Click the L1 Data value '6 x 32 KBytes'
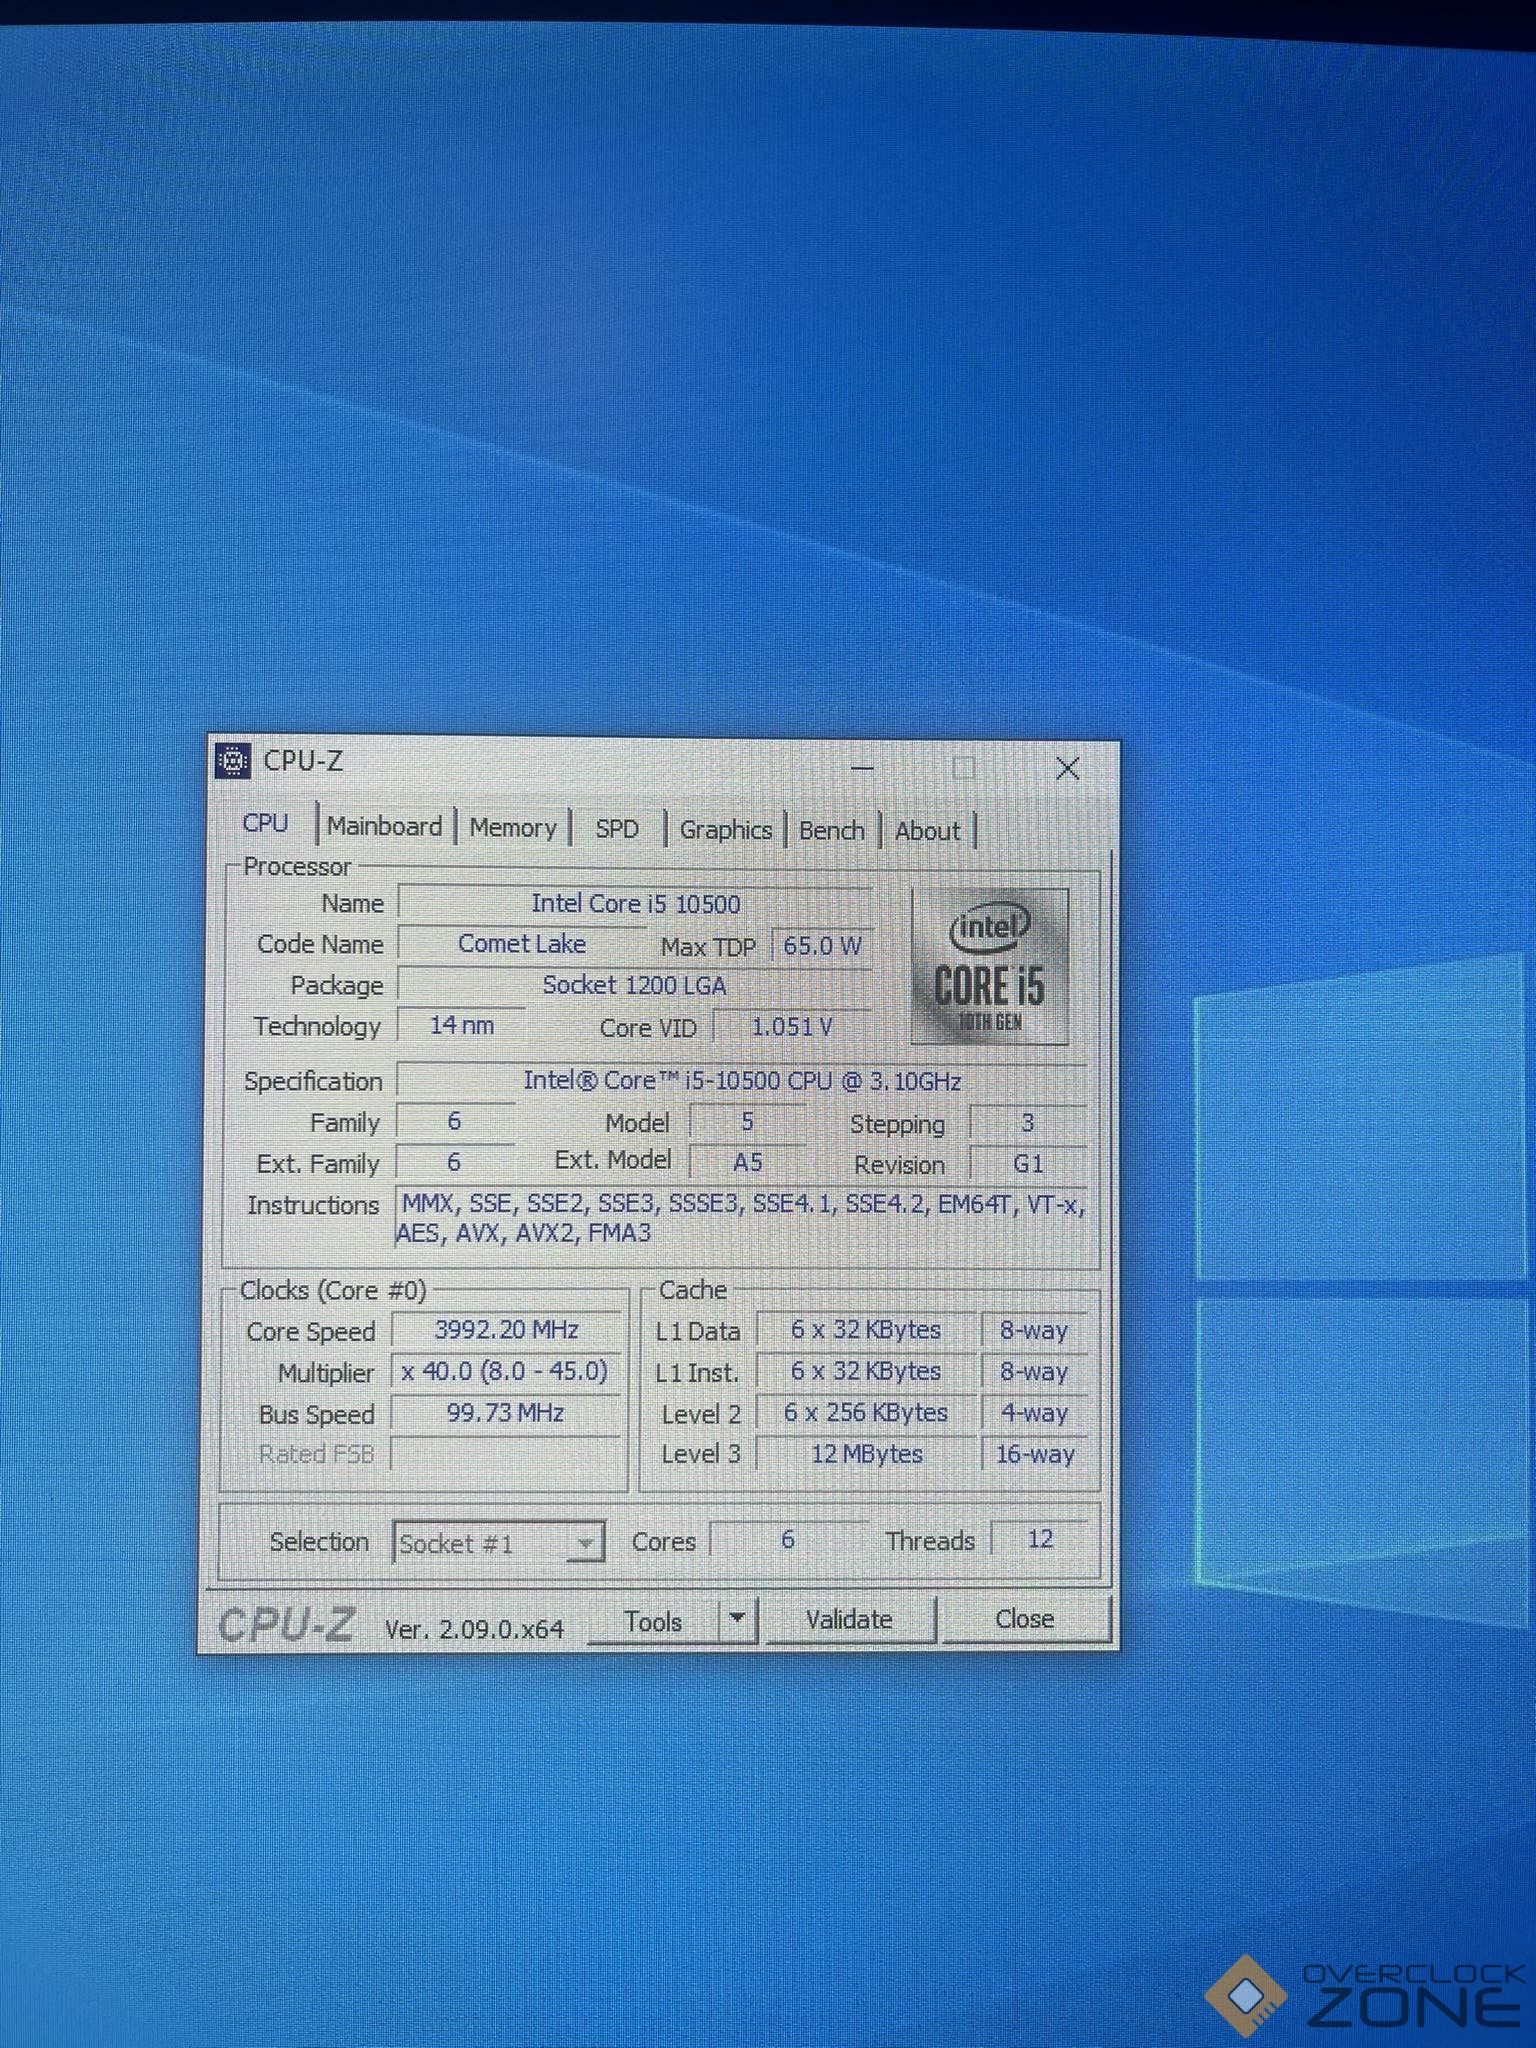This screenshot has width=1536, height=2048. (866, 1330)
